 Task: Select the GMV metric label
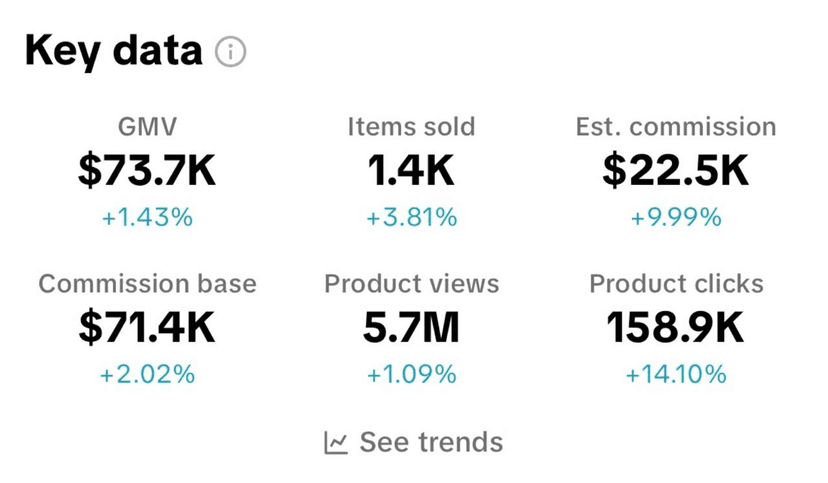147,127
